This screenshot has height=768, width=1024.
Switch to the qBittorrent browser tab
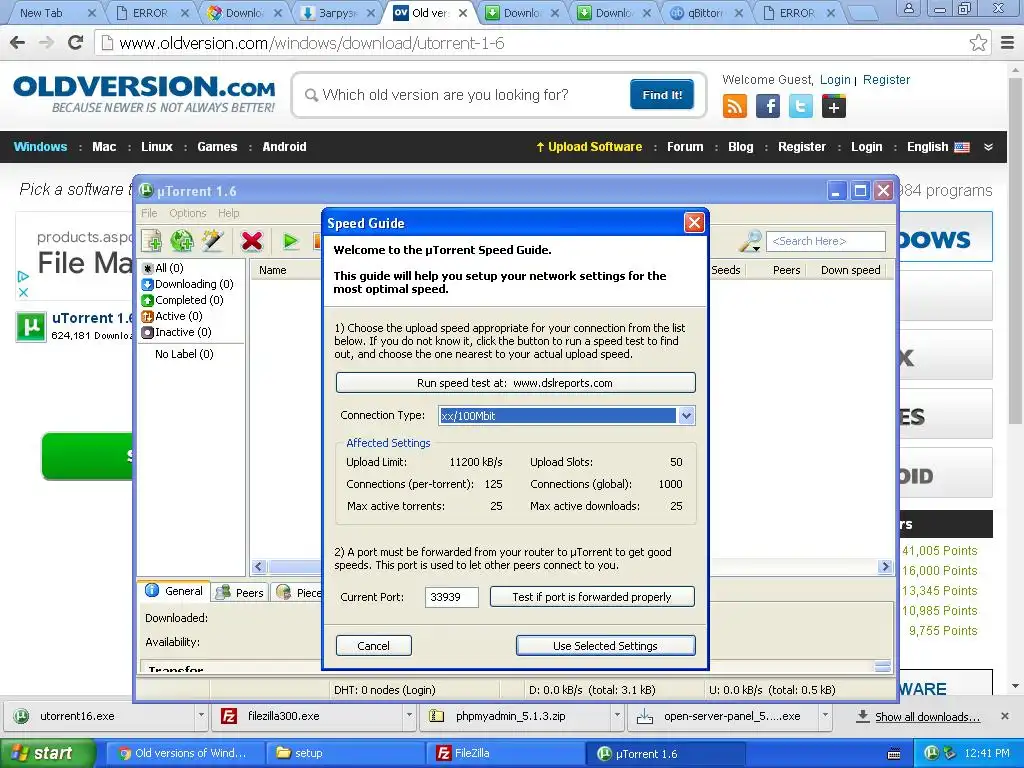point(707,12)
